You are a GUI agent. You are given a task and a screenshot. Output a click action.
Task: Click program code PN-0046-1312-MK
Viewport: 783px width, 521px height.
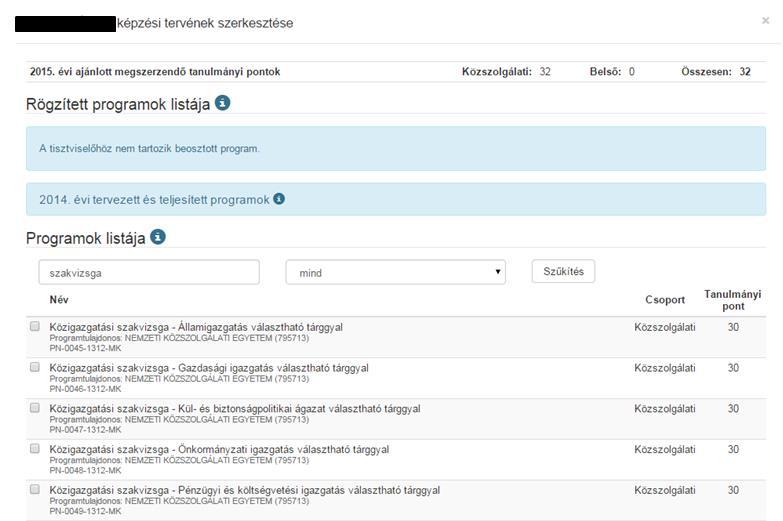[85, 389]
